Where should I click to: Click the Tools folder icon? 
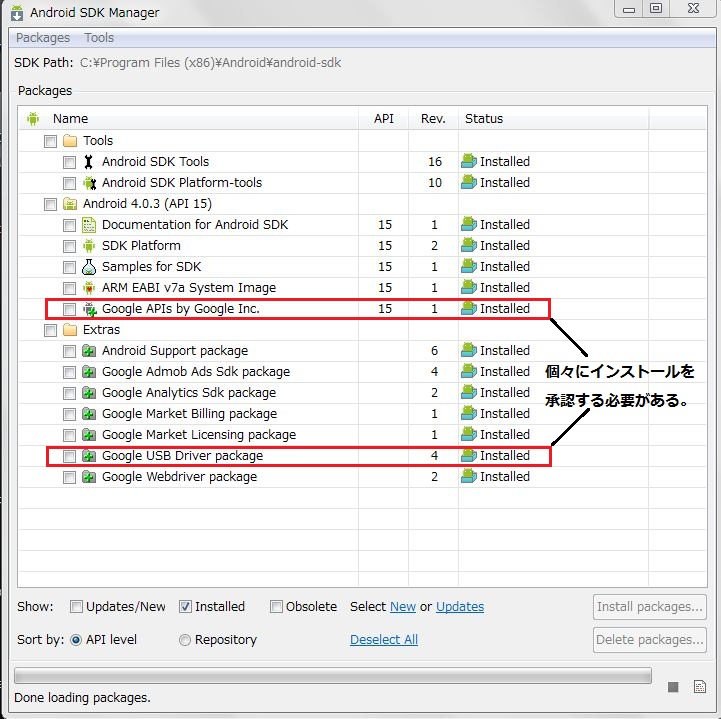click(x=70, y=141)
